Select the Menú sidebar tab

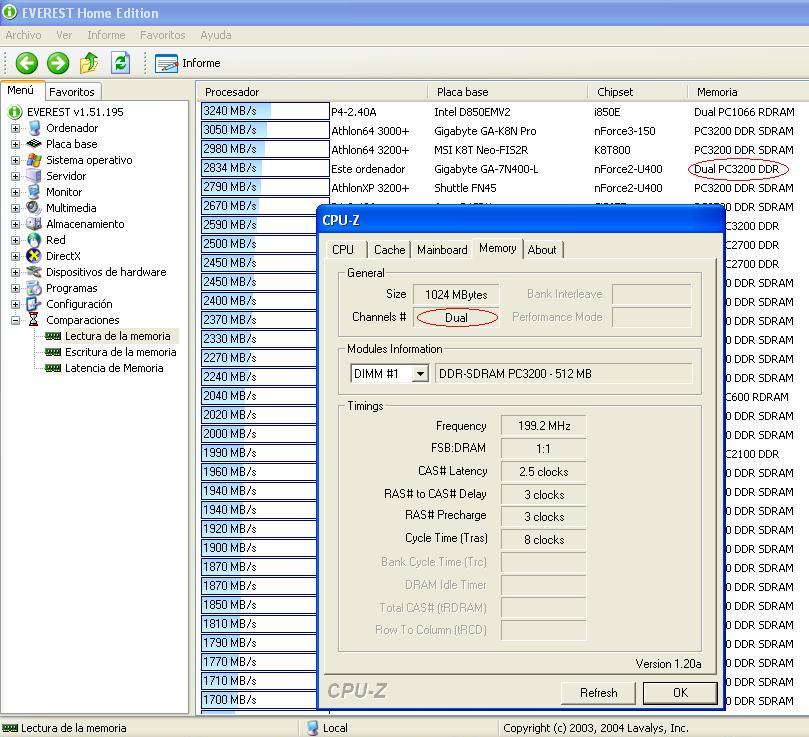[x=21, y=90]
